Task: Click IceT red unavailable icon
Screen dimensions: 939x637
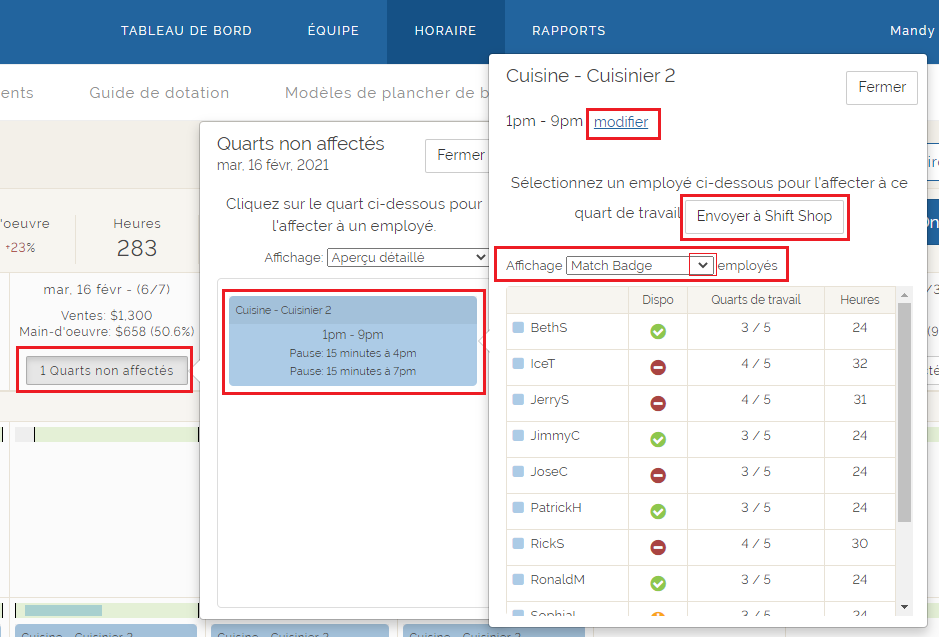Action: click(x=658, y=367)
